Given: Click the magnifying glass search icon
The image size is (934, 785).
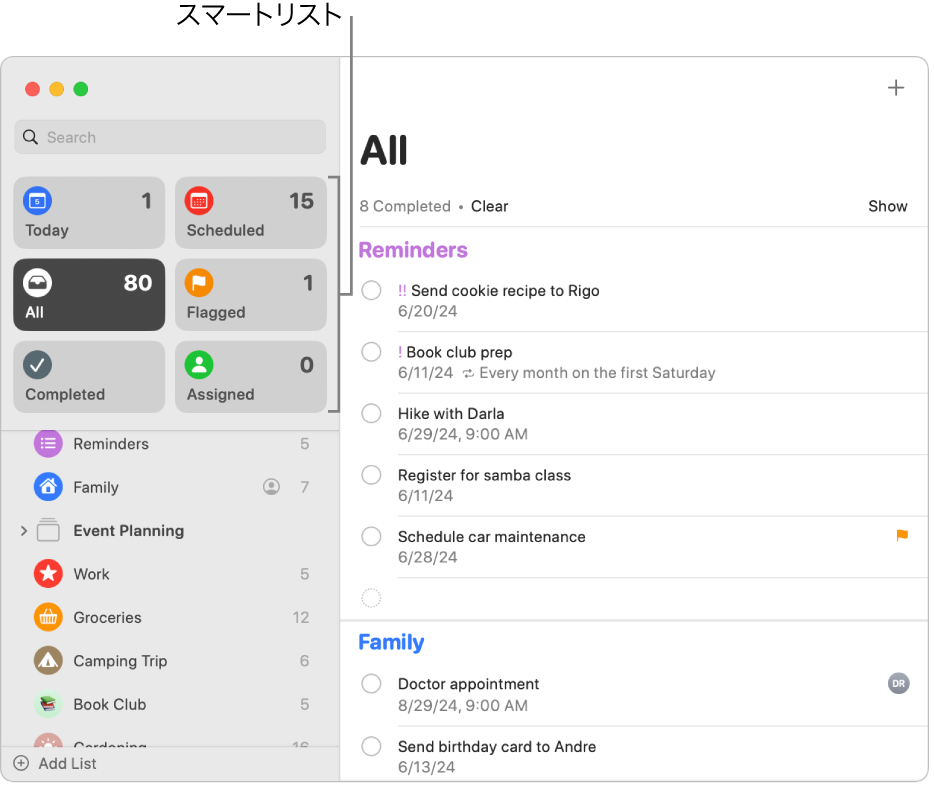Looking at the screenshot, I should coord(30,138).
